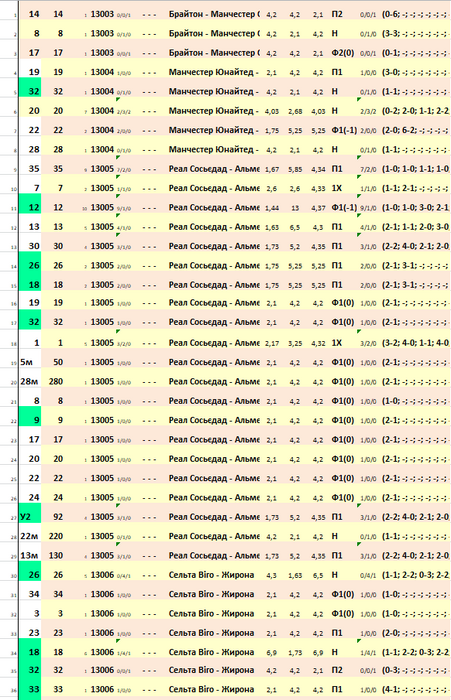
Task: Select the cell with value 130
Action: click(x=56, y=555)
